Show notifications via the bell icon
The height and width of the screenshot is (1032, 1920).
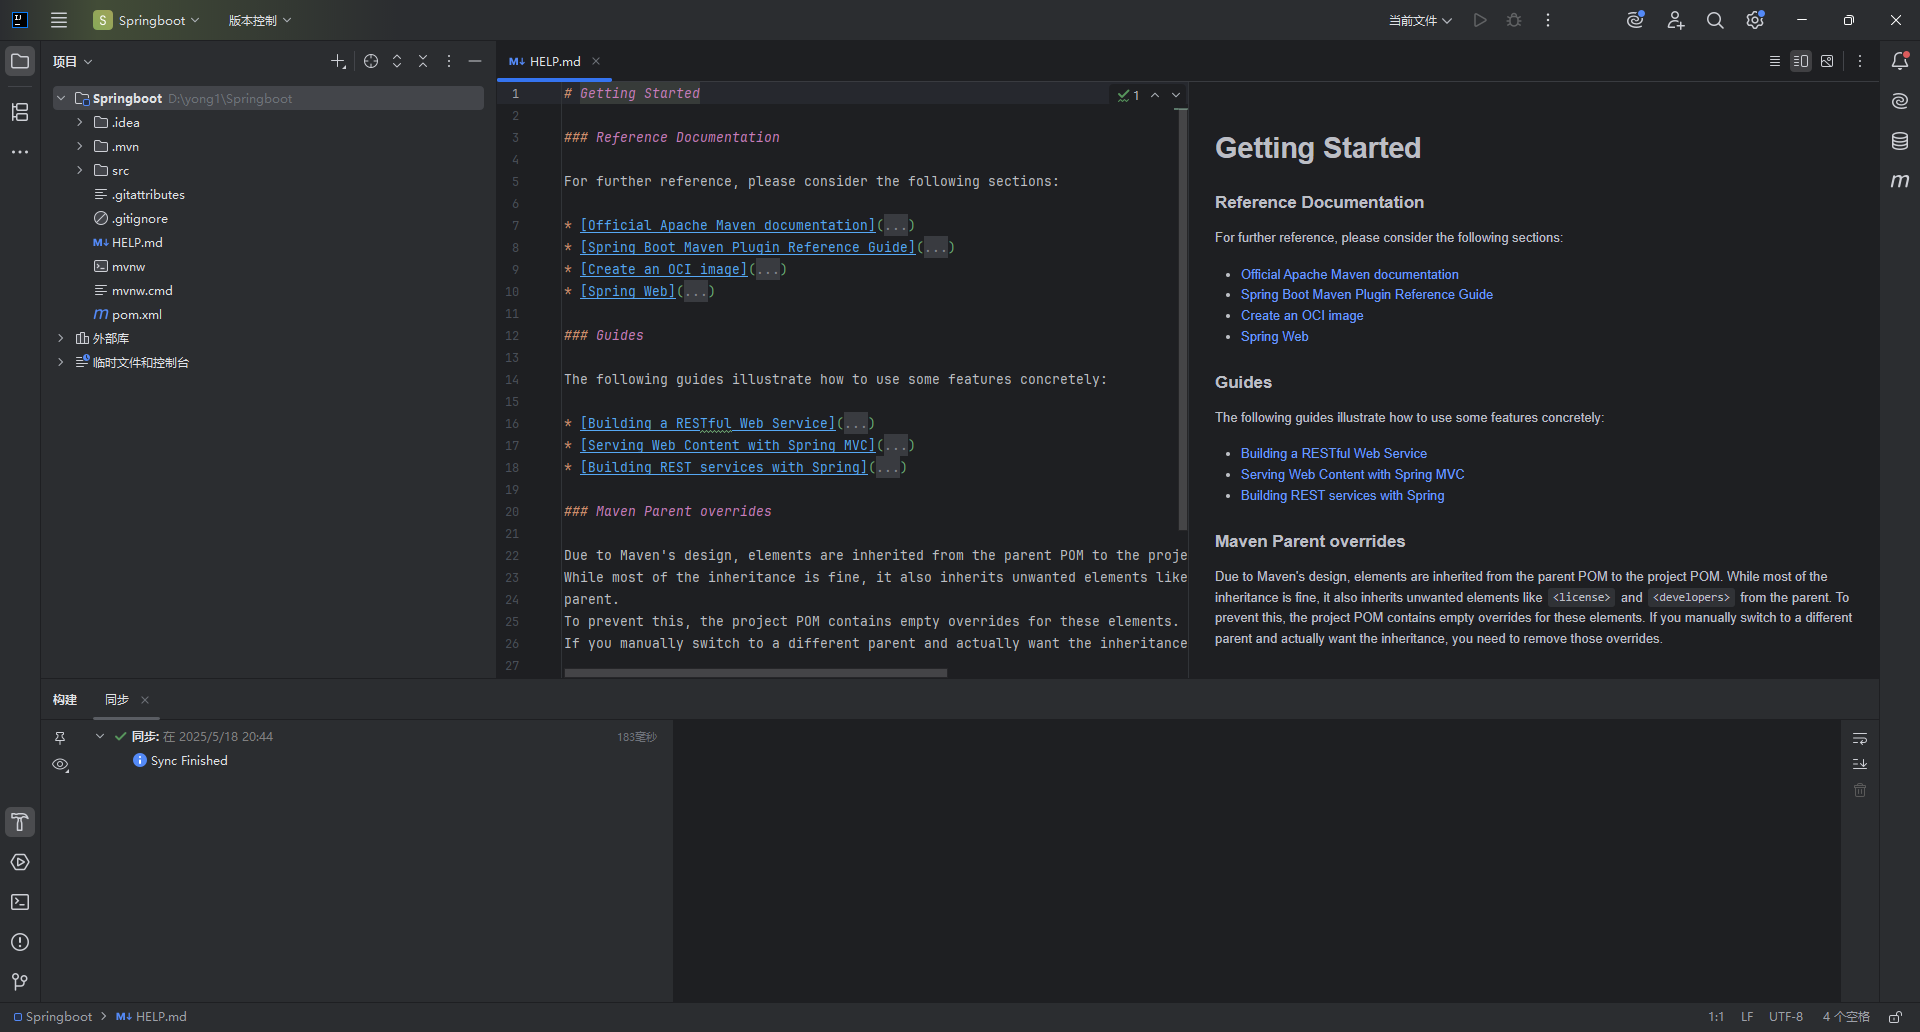(1901, 61)
